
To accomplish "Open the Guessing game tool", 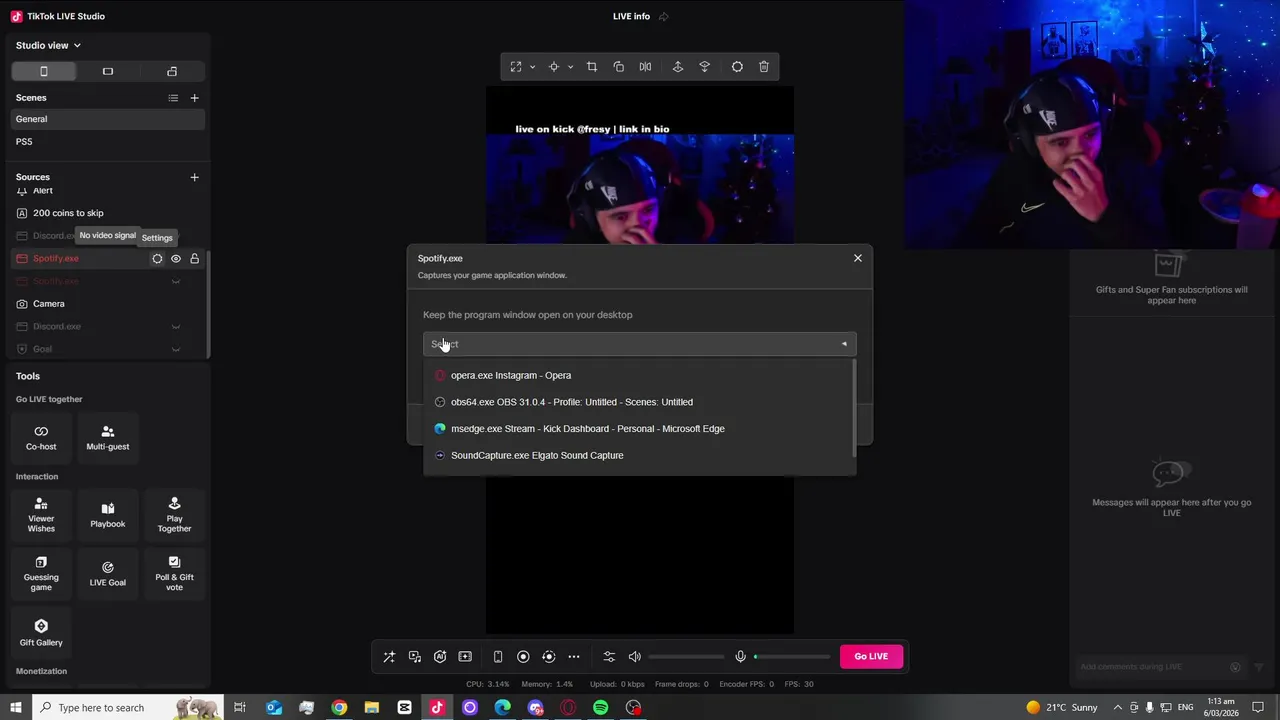I will point(41,574).
